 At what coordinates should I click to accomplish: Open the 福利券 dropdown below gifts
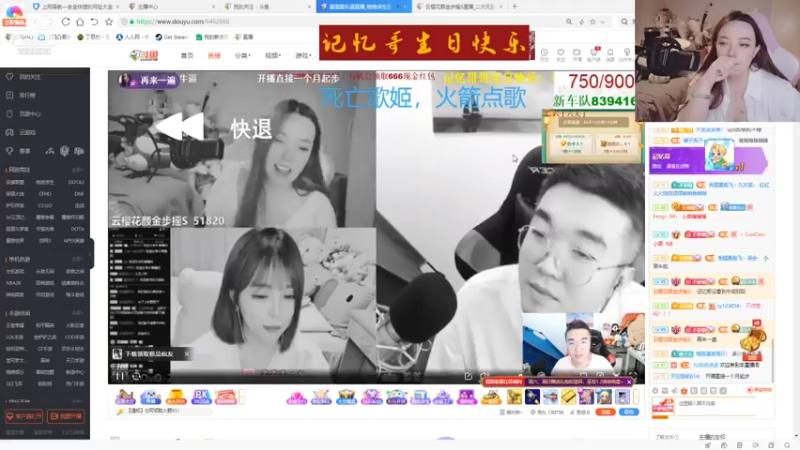510,412
